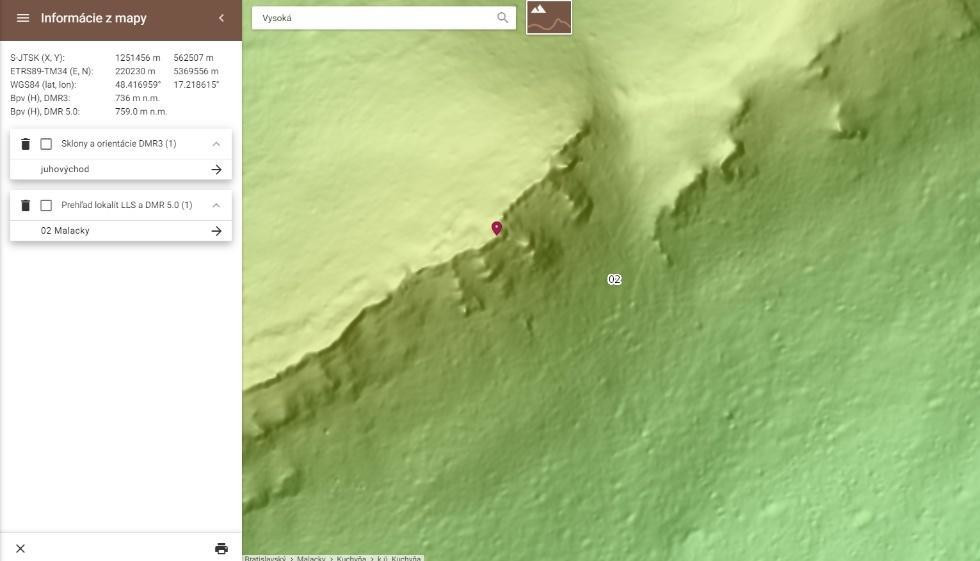This screenshot has width=980, height=561.
Task: Close the info panel with X
Action: [x=20, y=548]
